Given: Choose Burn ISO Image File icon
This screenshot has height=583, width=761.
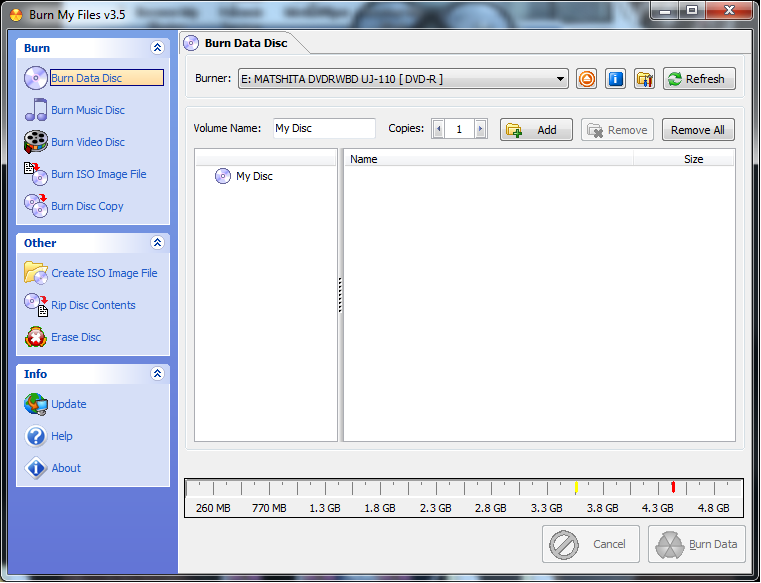Looking at the screenshot, I should point(36,174).
